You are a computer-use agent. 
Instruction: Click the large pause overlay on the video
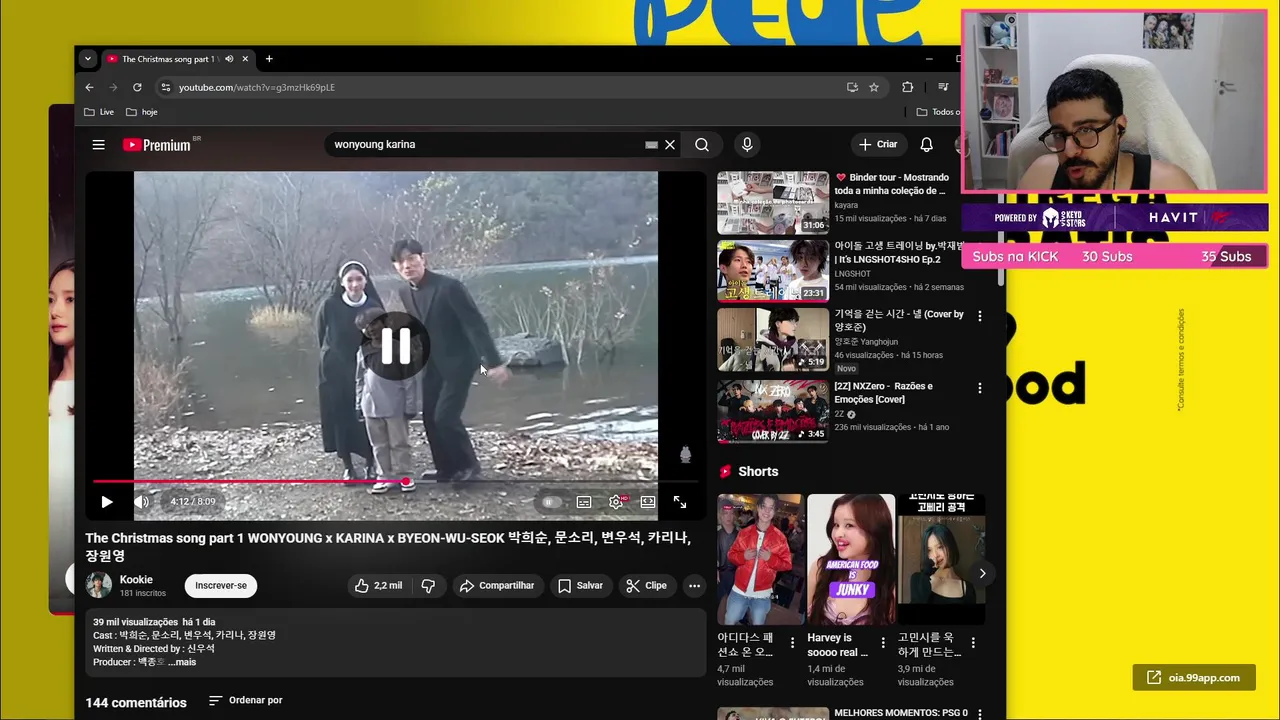pos(395,346)
